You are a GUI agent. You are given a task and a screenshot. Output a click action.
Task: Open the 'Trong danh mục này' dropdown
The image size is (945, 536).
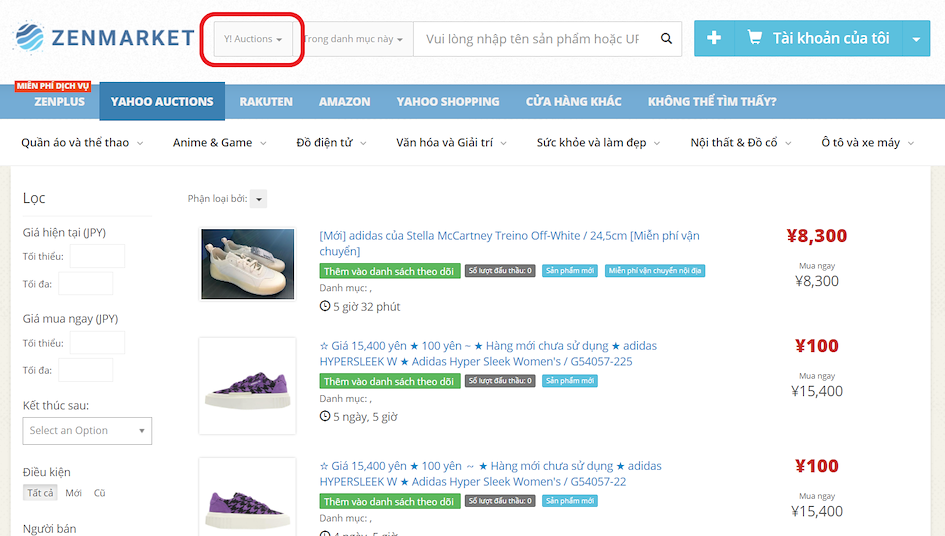(353, 39)
